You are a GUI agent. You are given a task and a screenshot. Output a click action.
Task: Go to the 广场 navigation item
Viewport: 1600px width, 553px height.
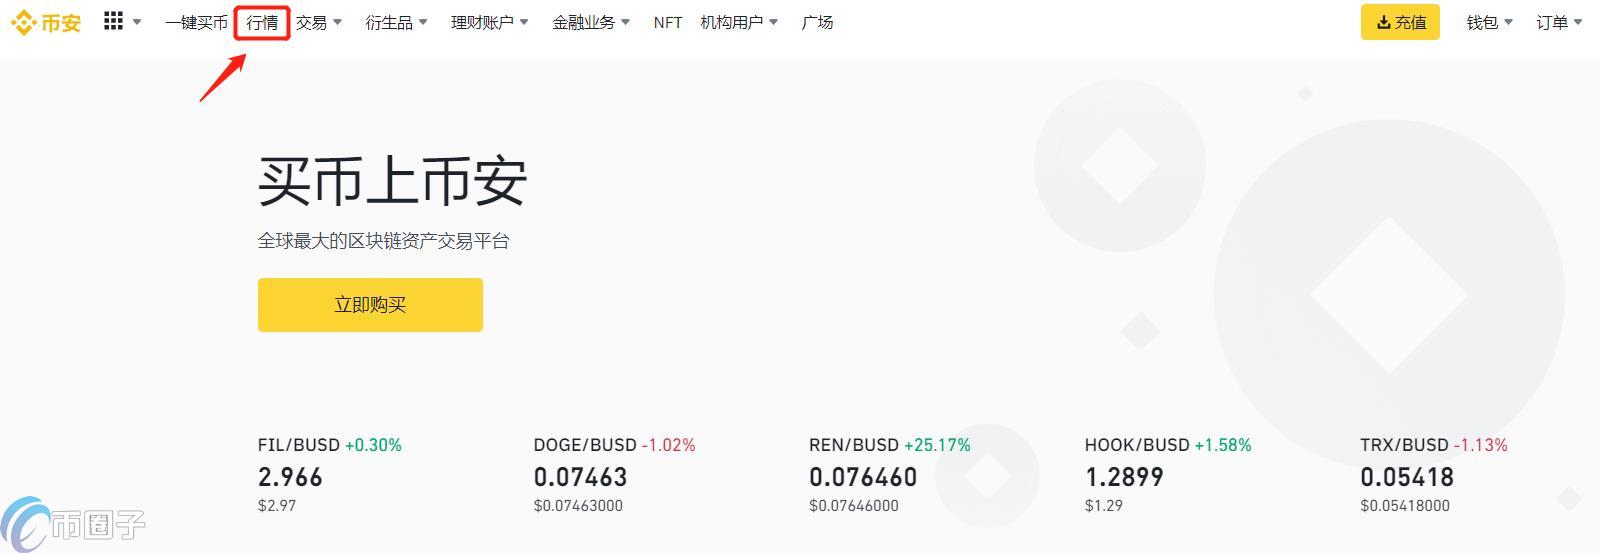click(817, 22)
